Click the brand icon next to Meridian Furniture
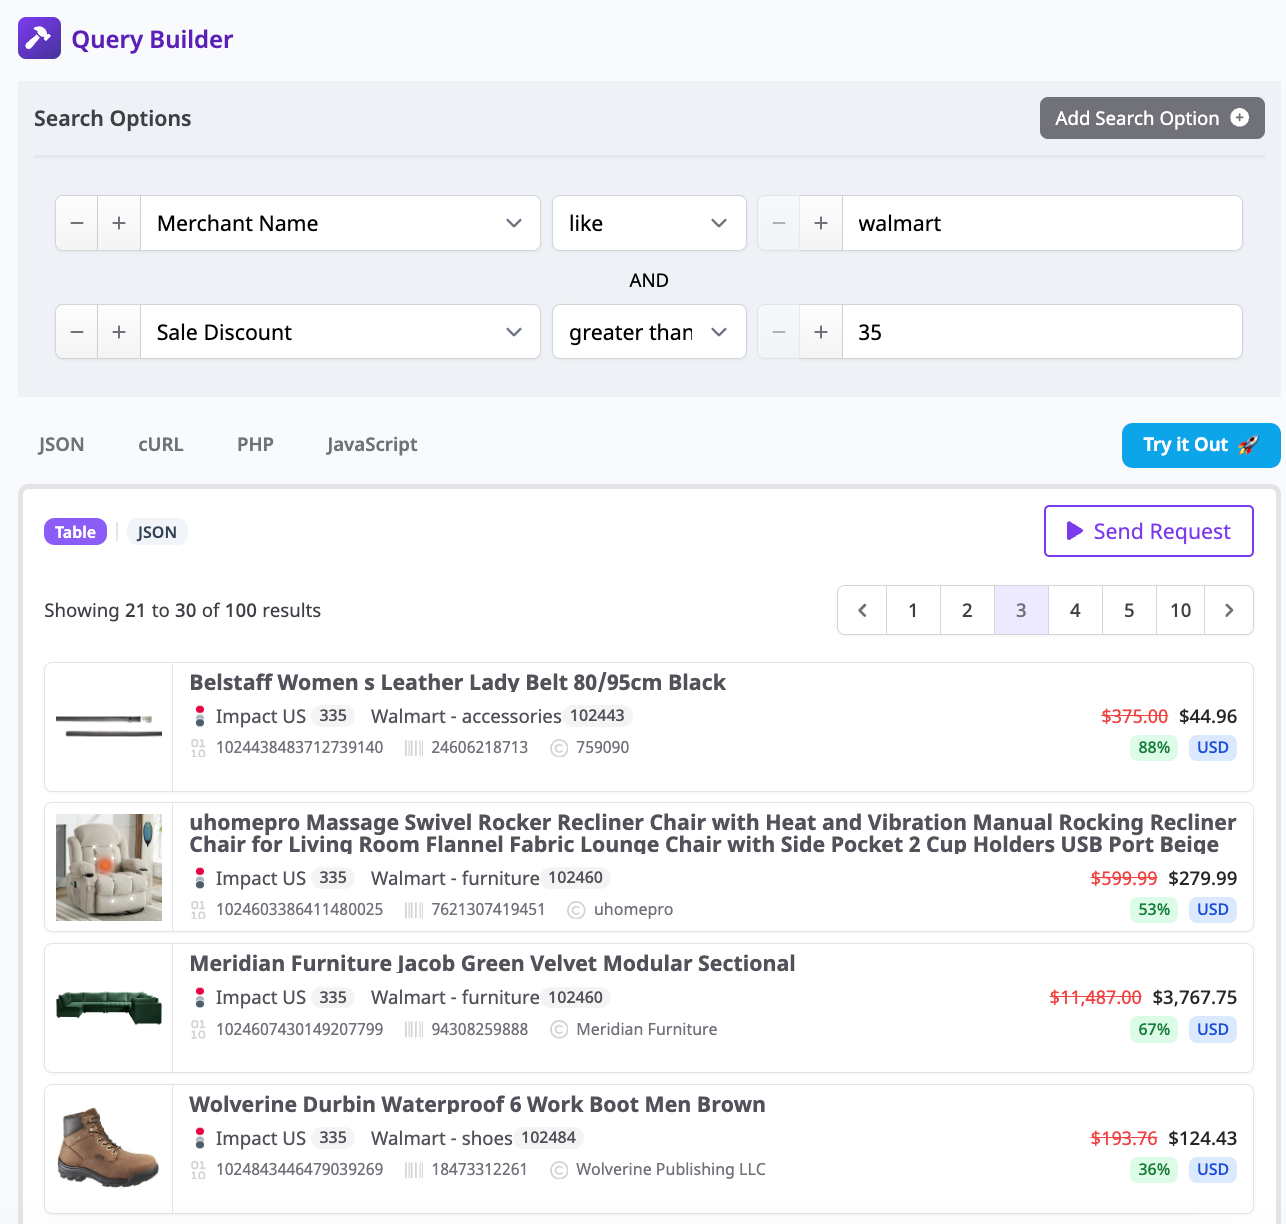The width and height of the screenshot is (1286, 1224). (560, 1029)
